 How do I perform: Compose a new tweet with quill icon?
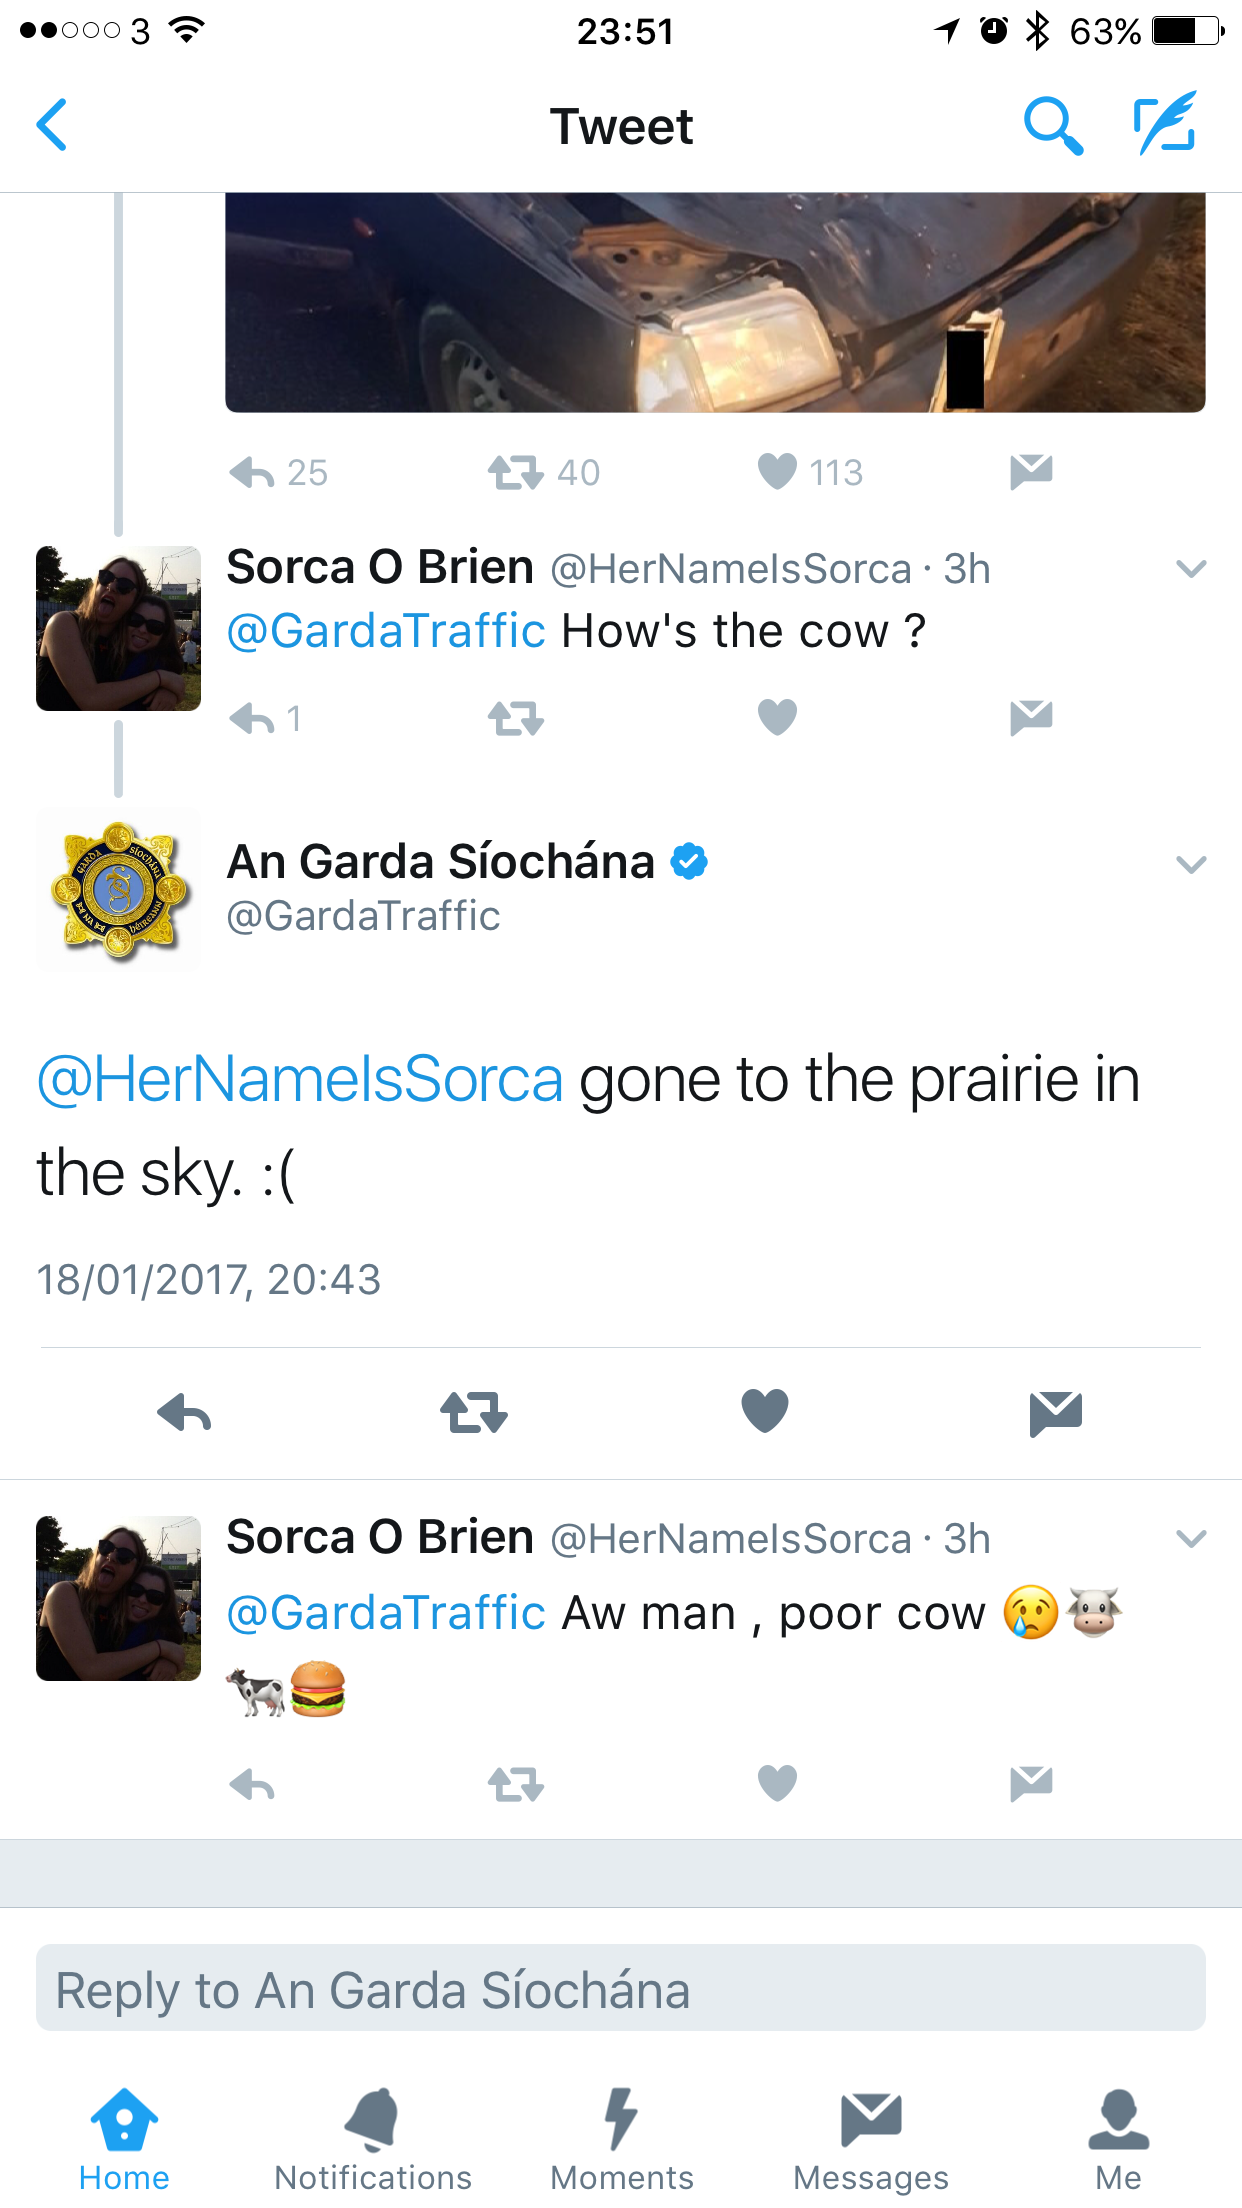pos(1165,122)
